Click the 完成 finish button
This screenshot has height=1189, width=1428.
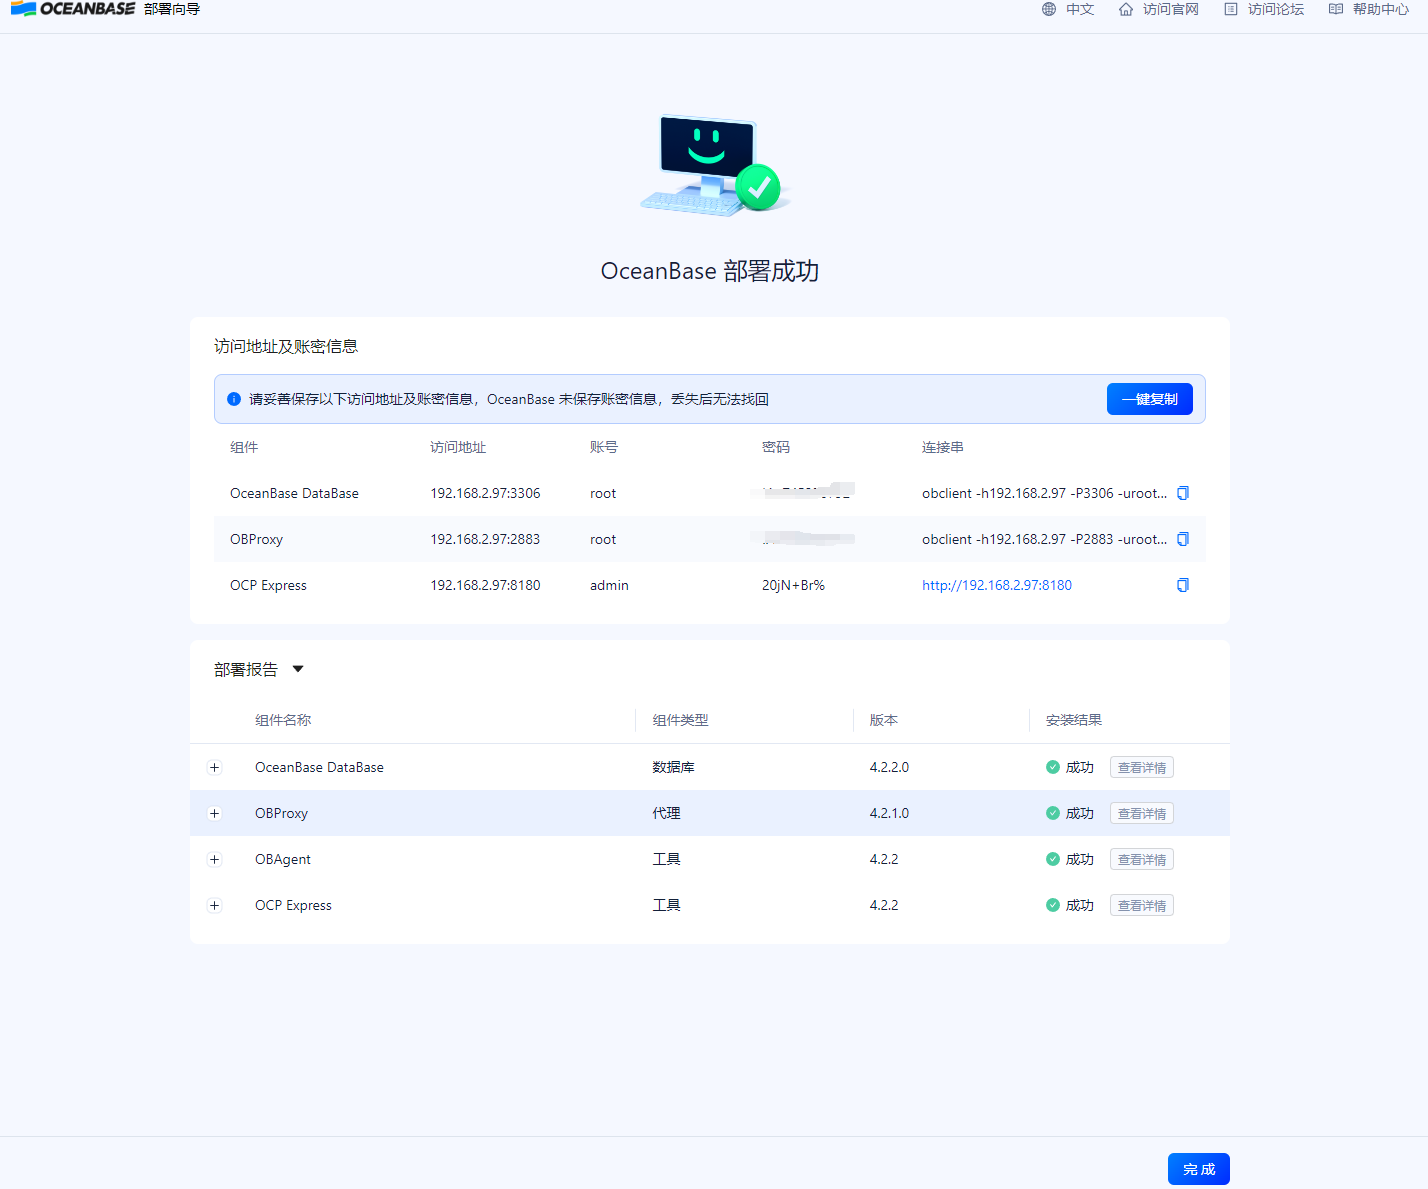(1199, 1169)
